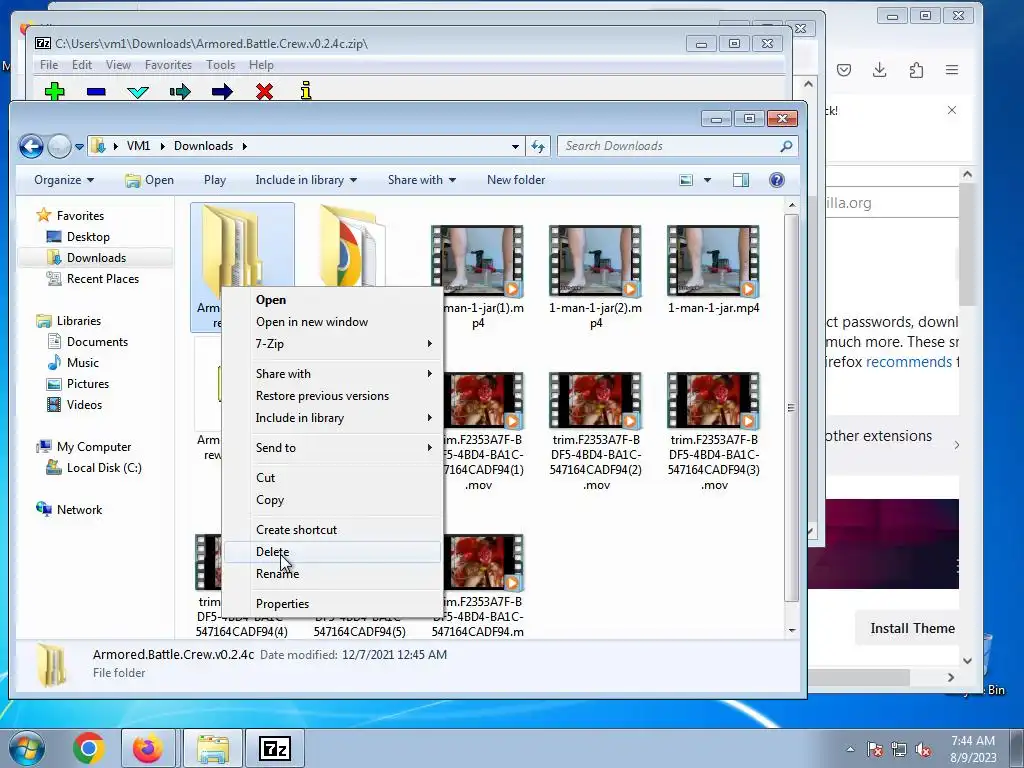
Task: Open Recent Places in sidebar
Action: [103, 279]
